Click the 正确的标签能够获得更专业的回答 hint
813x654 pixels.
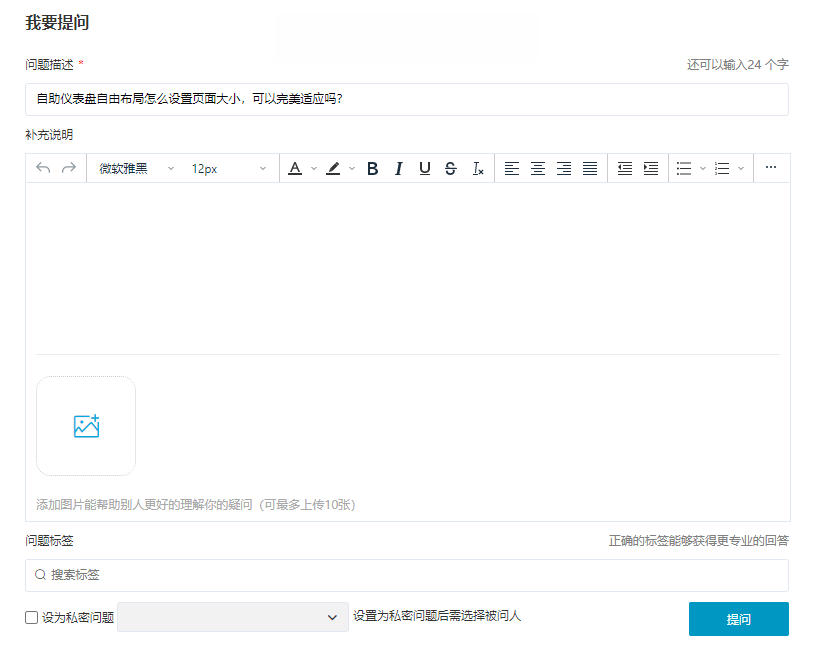(698, 541)
